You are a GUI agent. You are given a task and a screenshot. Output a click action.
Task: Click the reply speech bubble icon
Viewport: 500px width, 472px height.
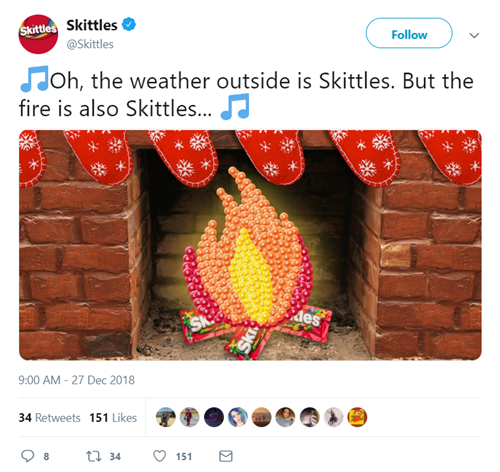coord(27,456)
